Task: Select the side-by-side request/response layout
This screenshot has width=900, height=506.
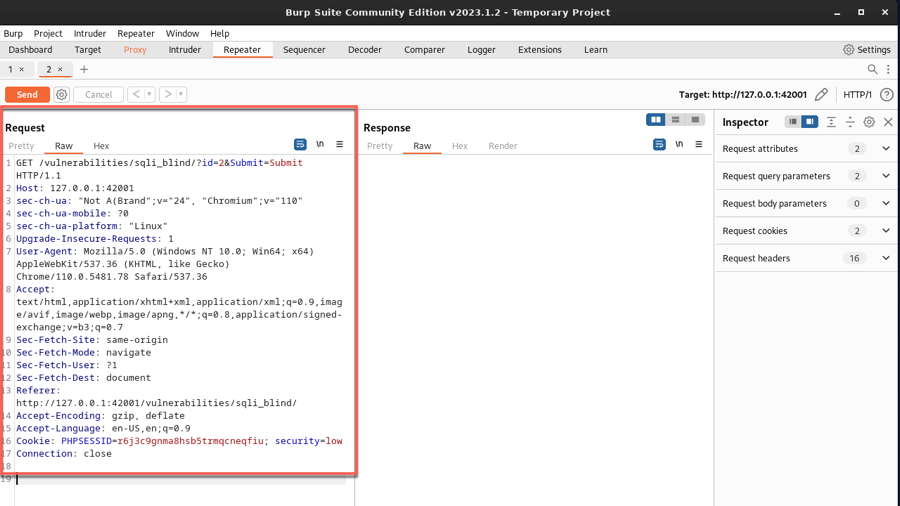Action: click(x=655, y=119)
